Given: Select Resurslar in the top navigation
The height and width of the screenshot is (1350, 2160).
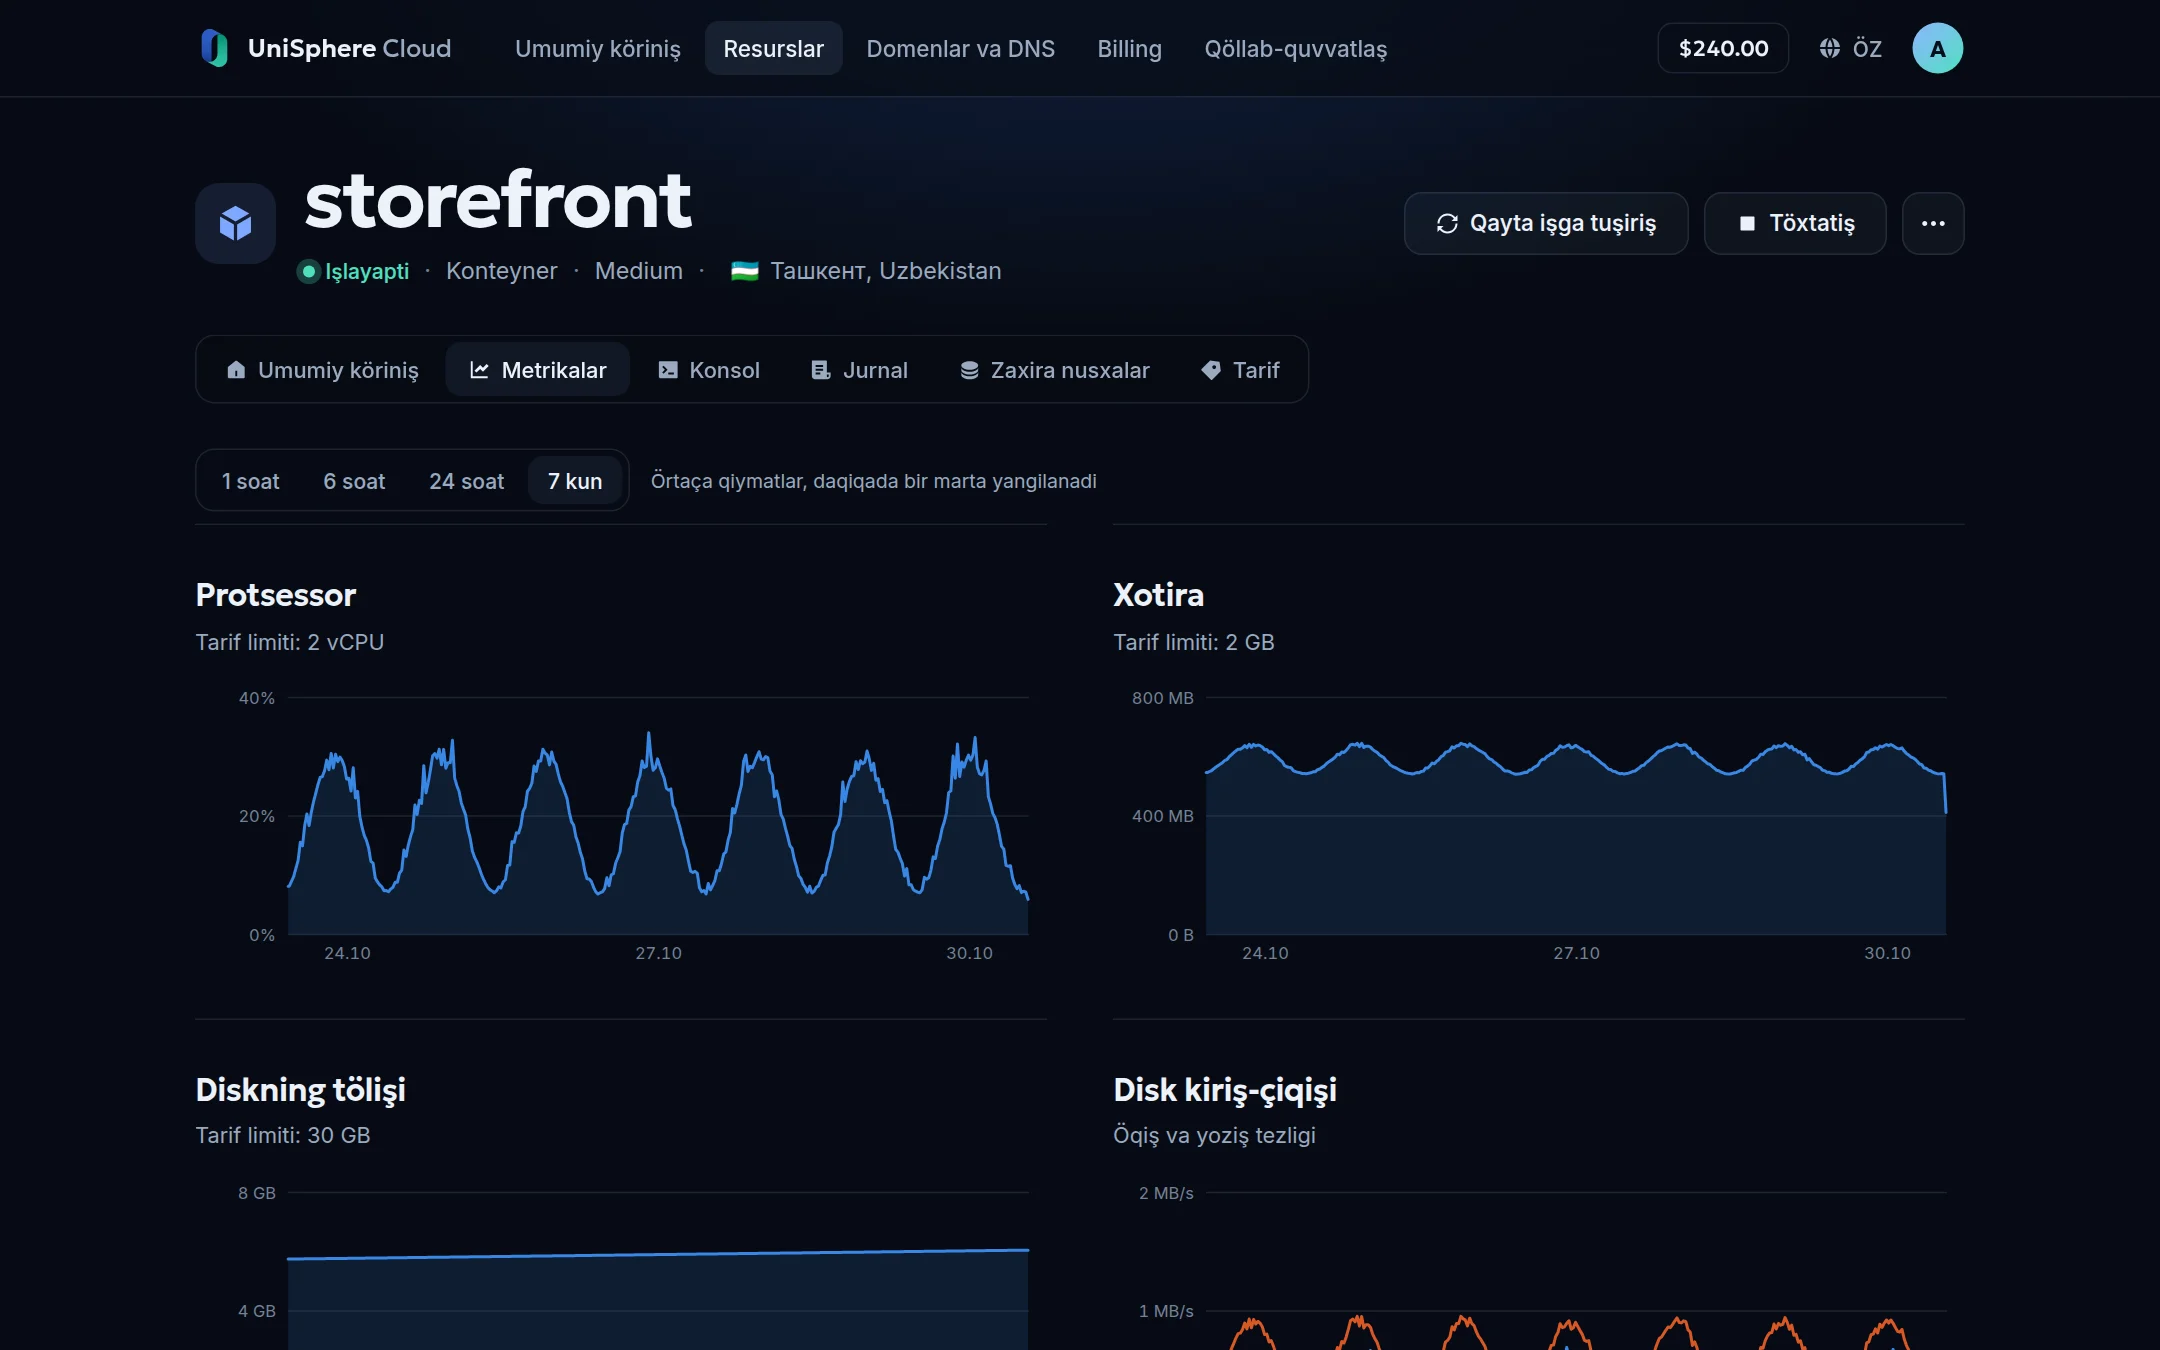Looking at the screenshot, I should click(x=773, y=48).
